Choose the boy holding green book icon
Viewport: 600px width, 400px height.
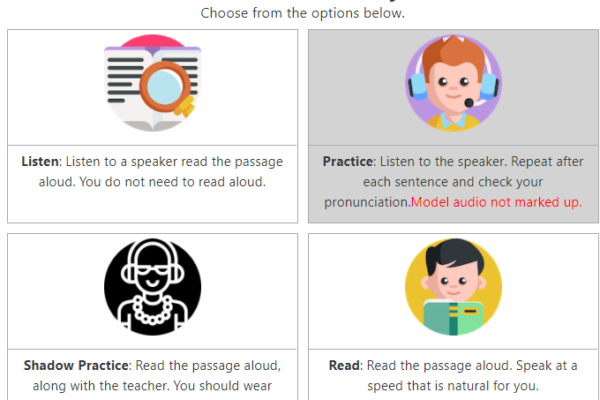(x=453, y=287)
